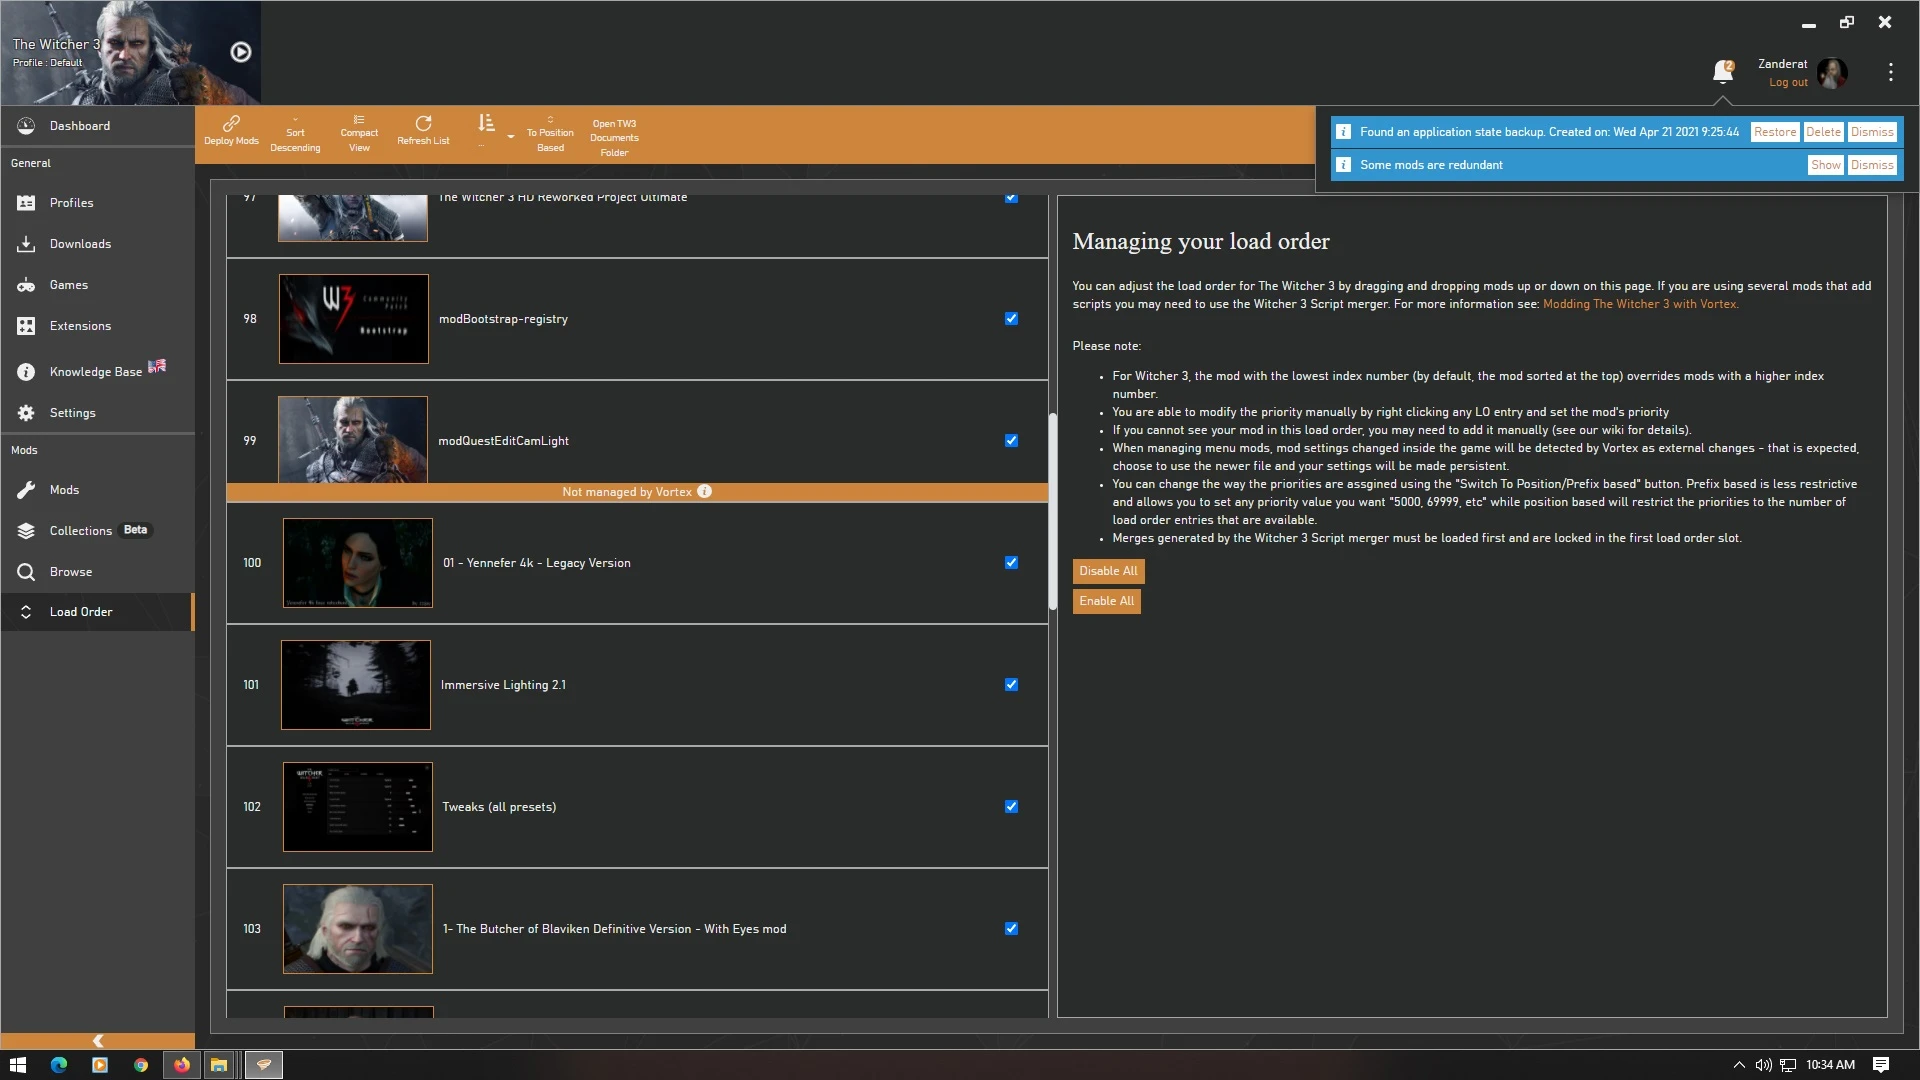Switch To Position Based priorities
Viewport: 1920px width, 1080px height.
pyautogui.click(x=550, y=135)
